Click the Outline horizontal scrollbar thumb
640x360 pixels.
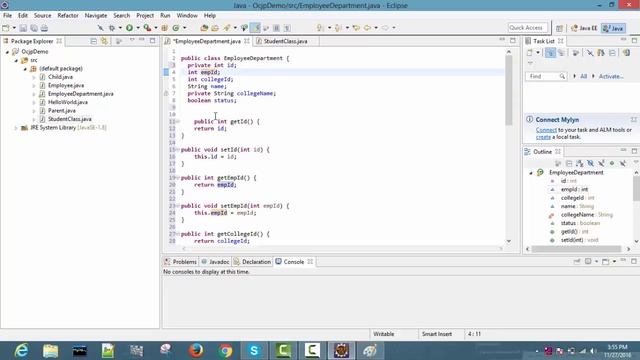click(x=576, y=249)
